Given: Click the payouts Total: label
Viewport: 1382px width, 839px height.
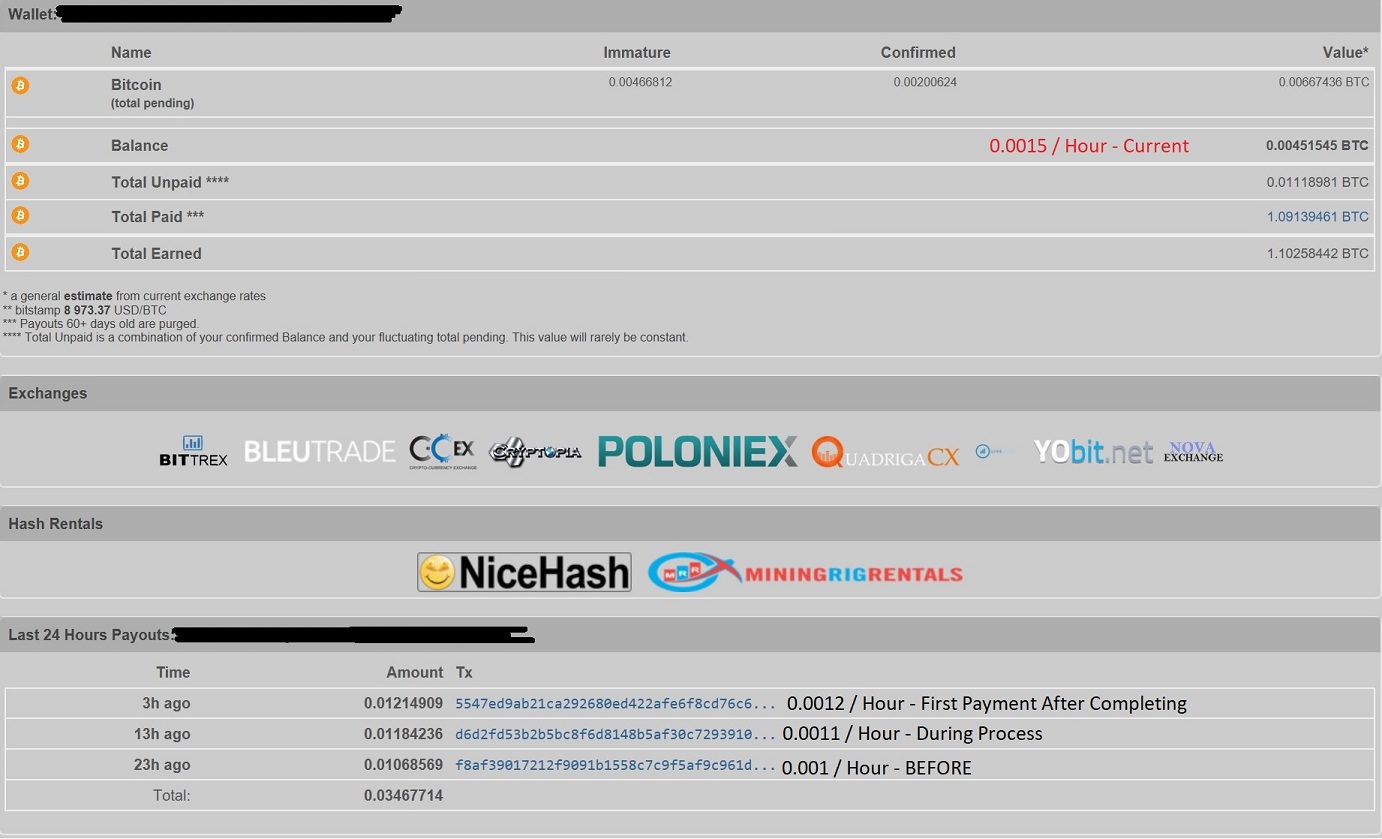Looking at the screenshot, I should pyautogui.click(x=171, y=797).
